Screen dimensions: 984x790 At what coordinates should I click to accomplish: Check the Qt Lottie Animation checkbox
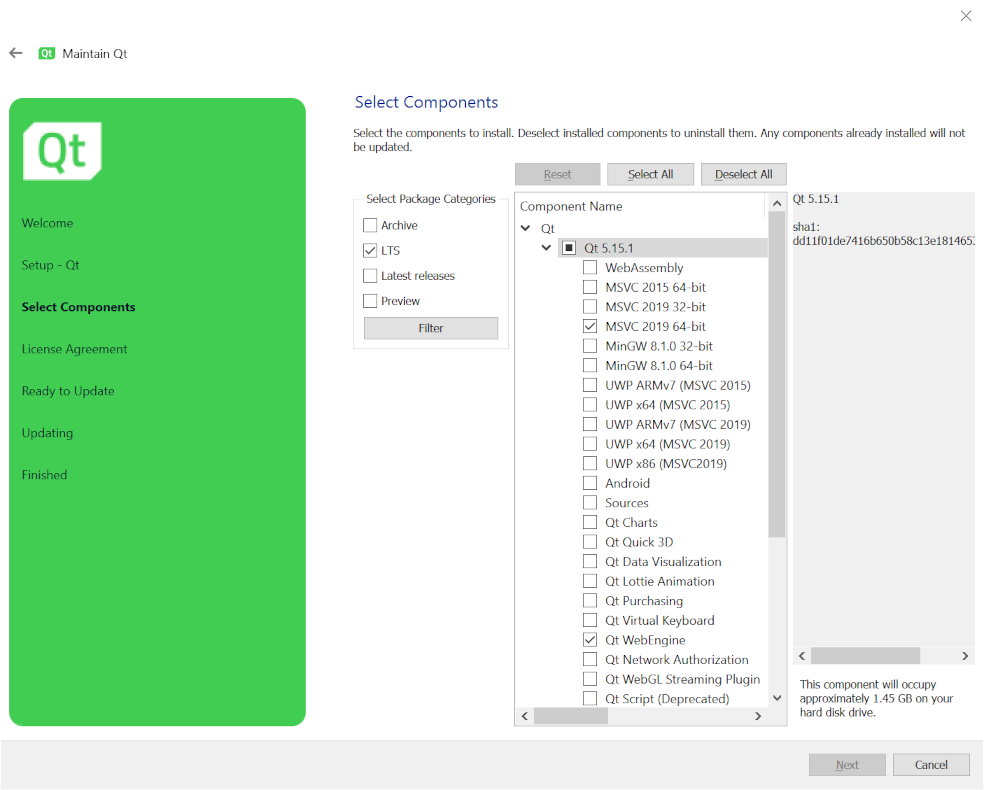590,581
